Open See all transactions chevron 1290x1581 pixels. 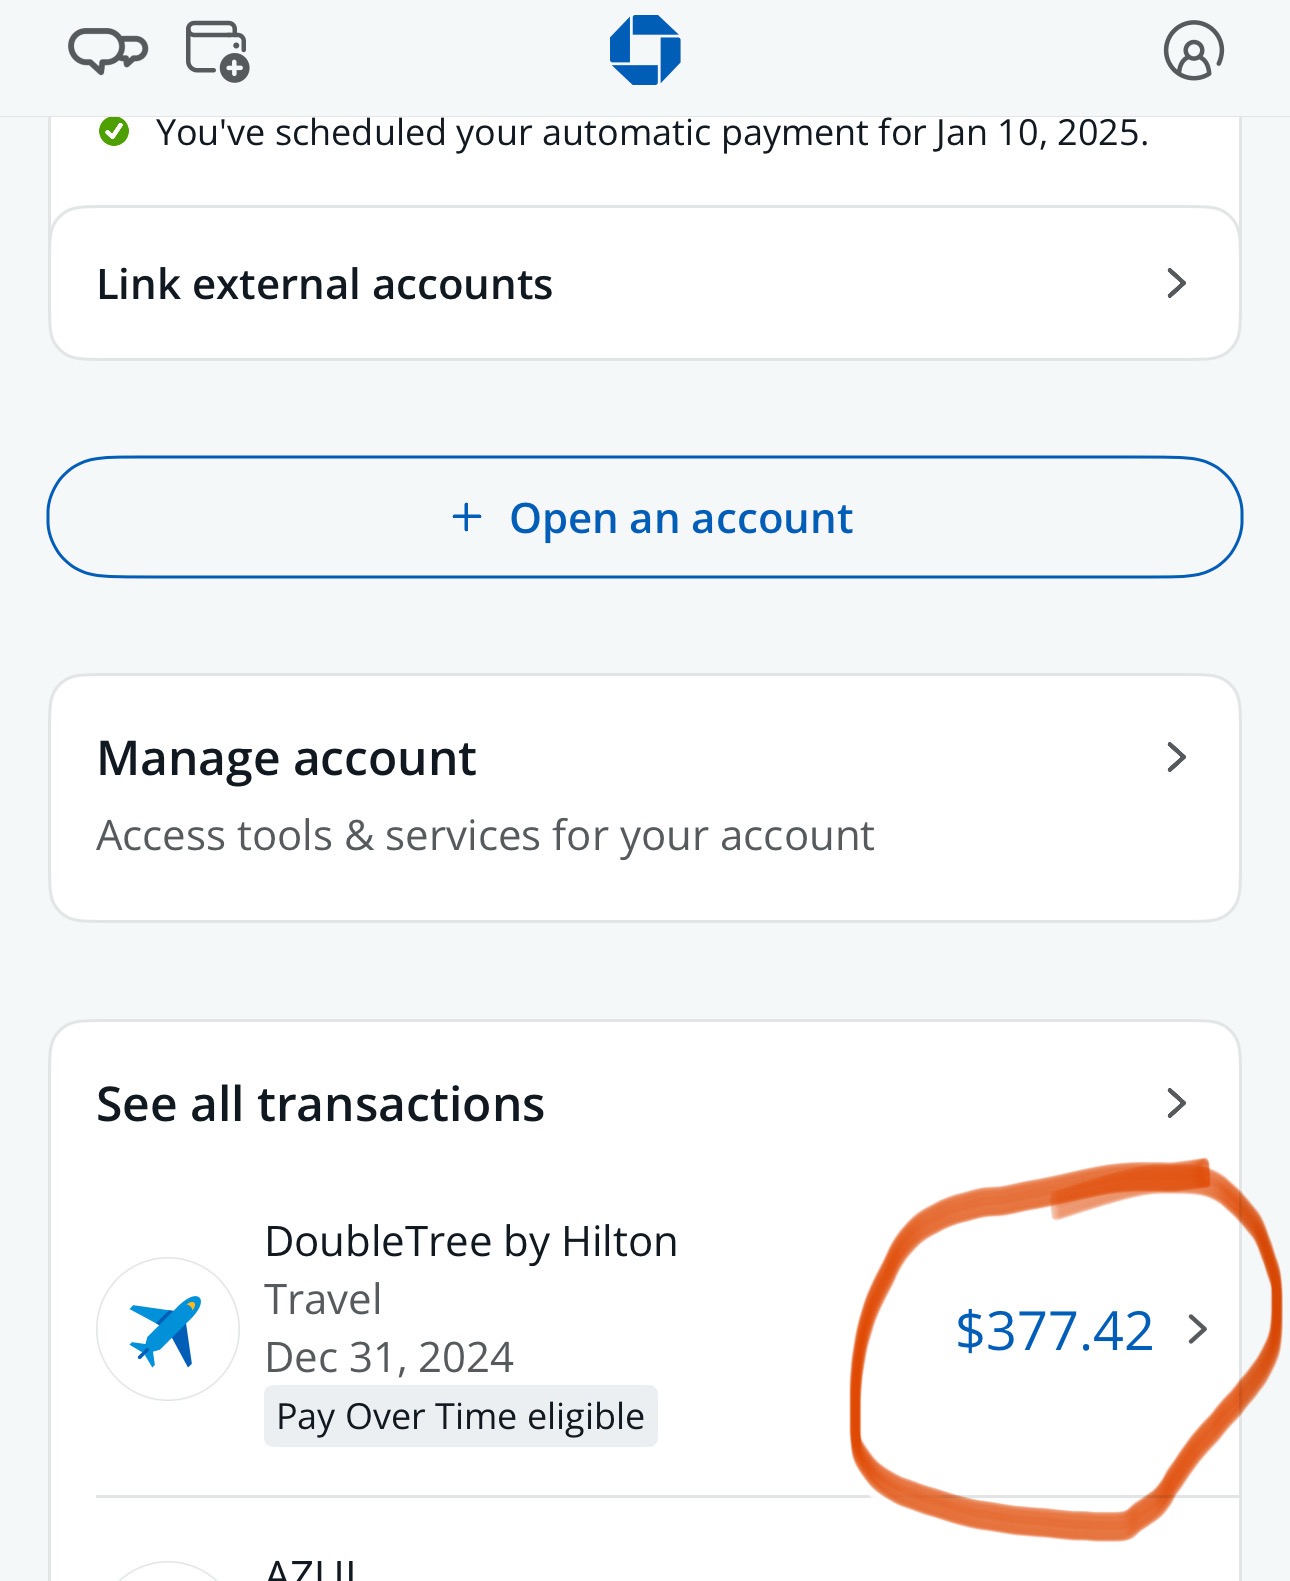[x=1177, y=1103]
